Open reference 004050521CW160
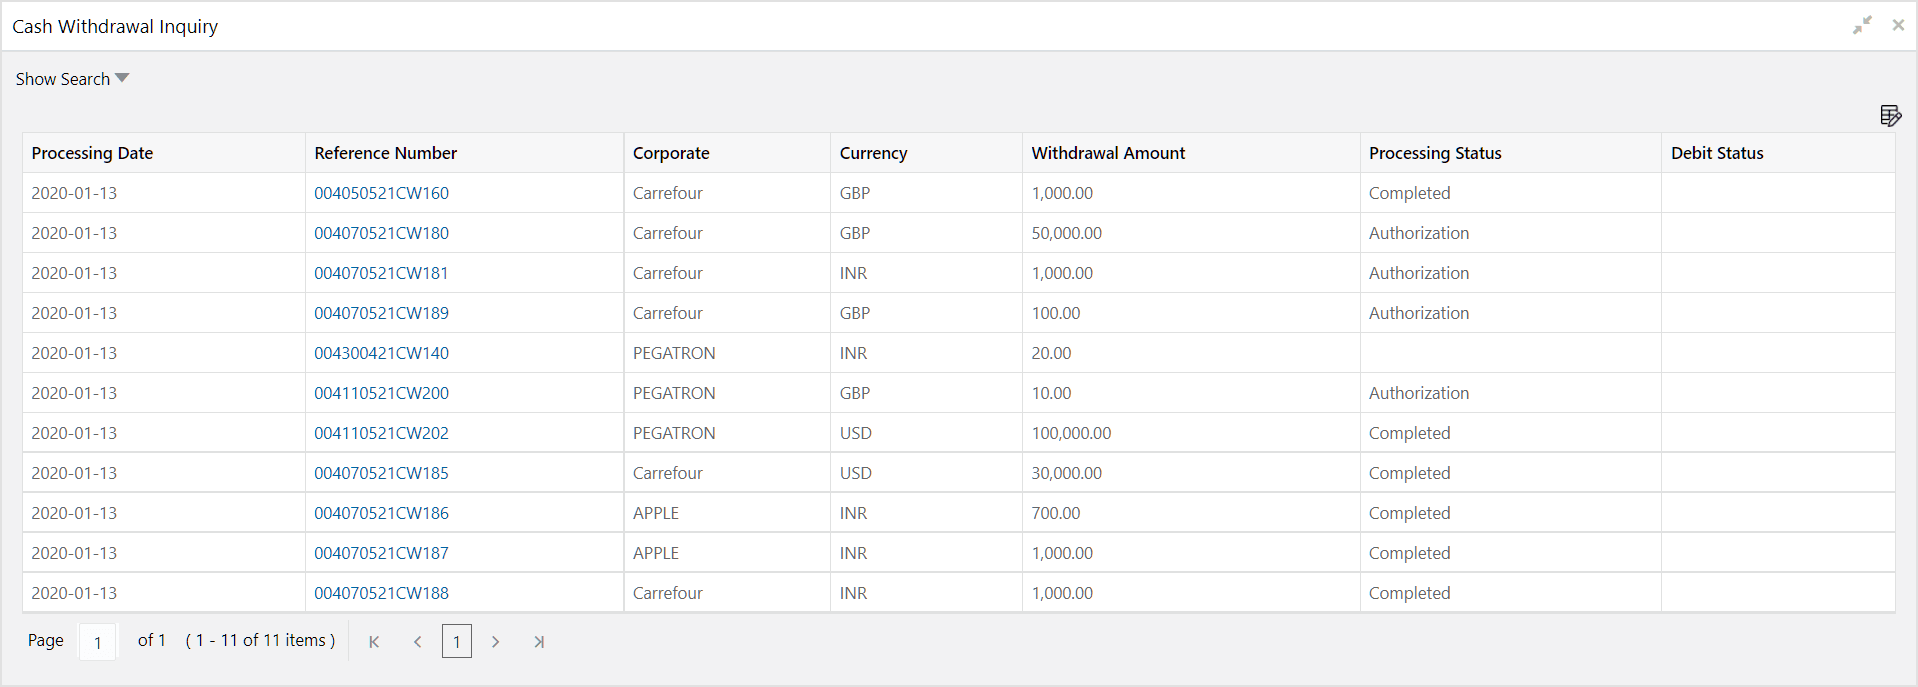This screenshot has width=1918, height=687. coord(381,193)
